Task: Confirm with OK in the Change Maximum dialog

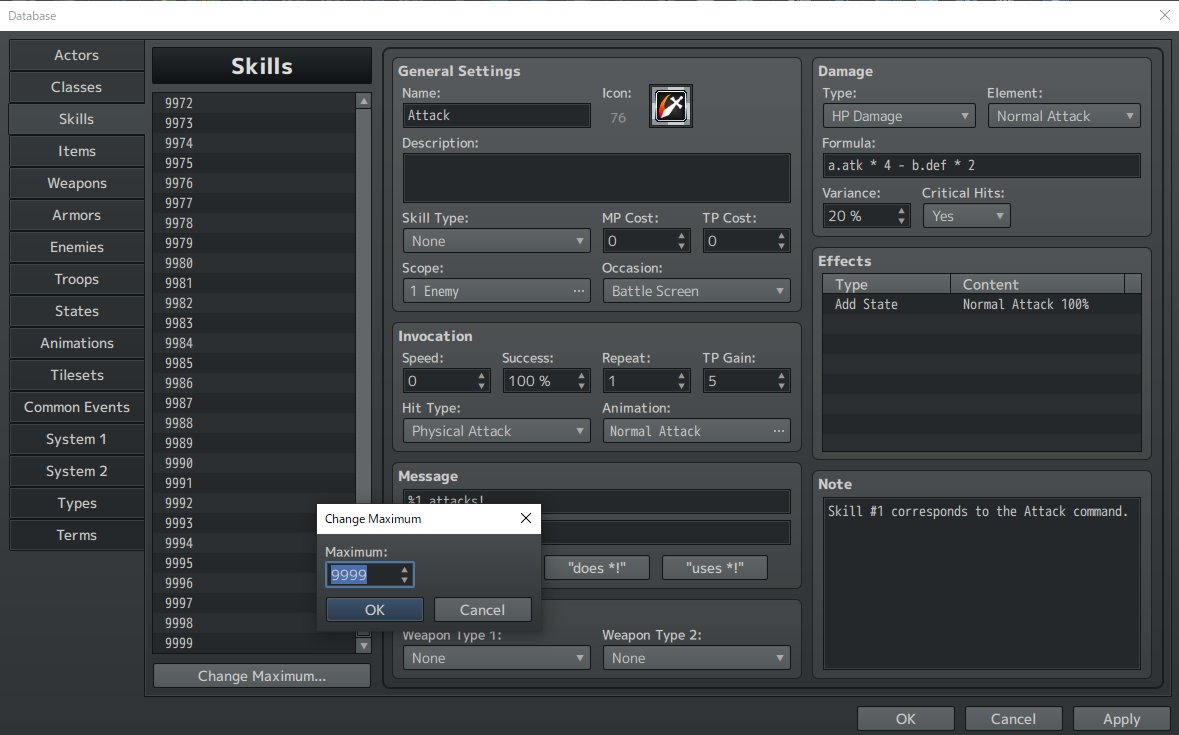Action: click(x=374, y=609)
